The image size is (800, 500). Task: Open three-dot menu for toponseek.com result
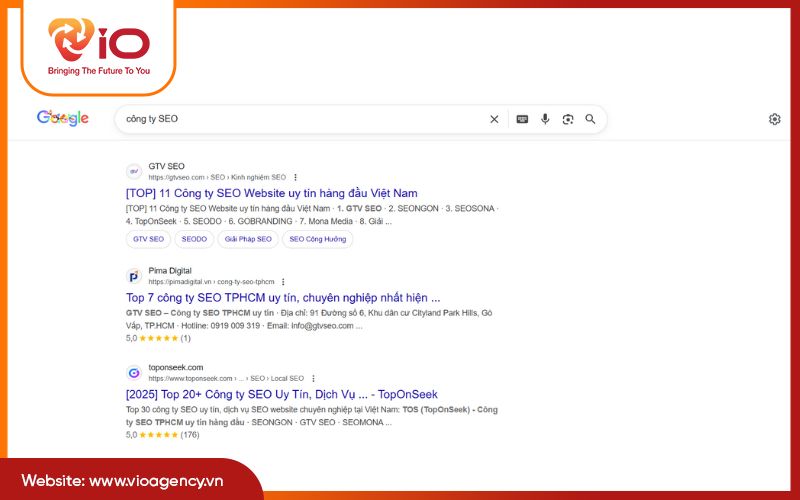point(313,379)
